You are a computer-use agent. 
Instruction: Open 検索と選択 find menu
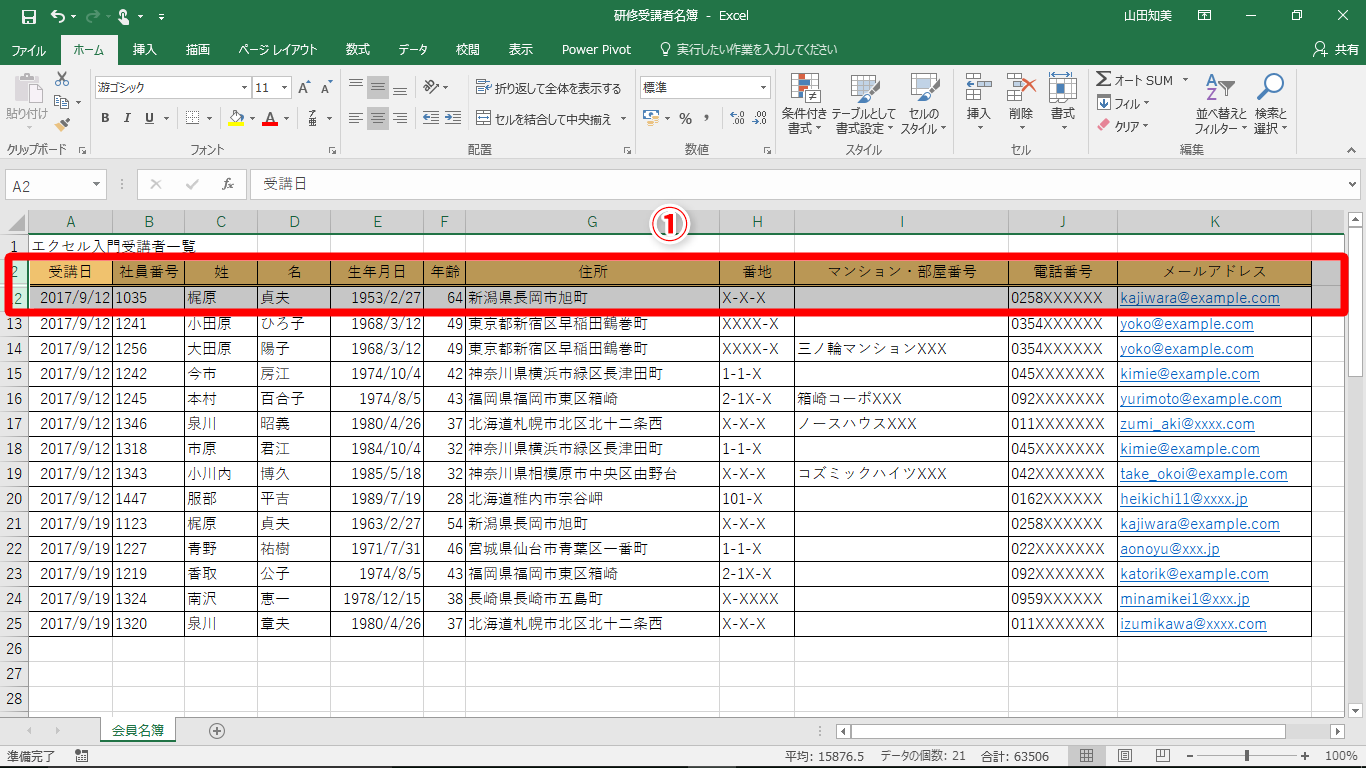1270,103
